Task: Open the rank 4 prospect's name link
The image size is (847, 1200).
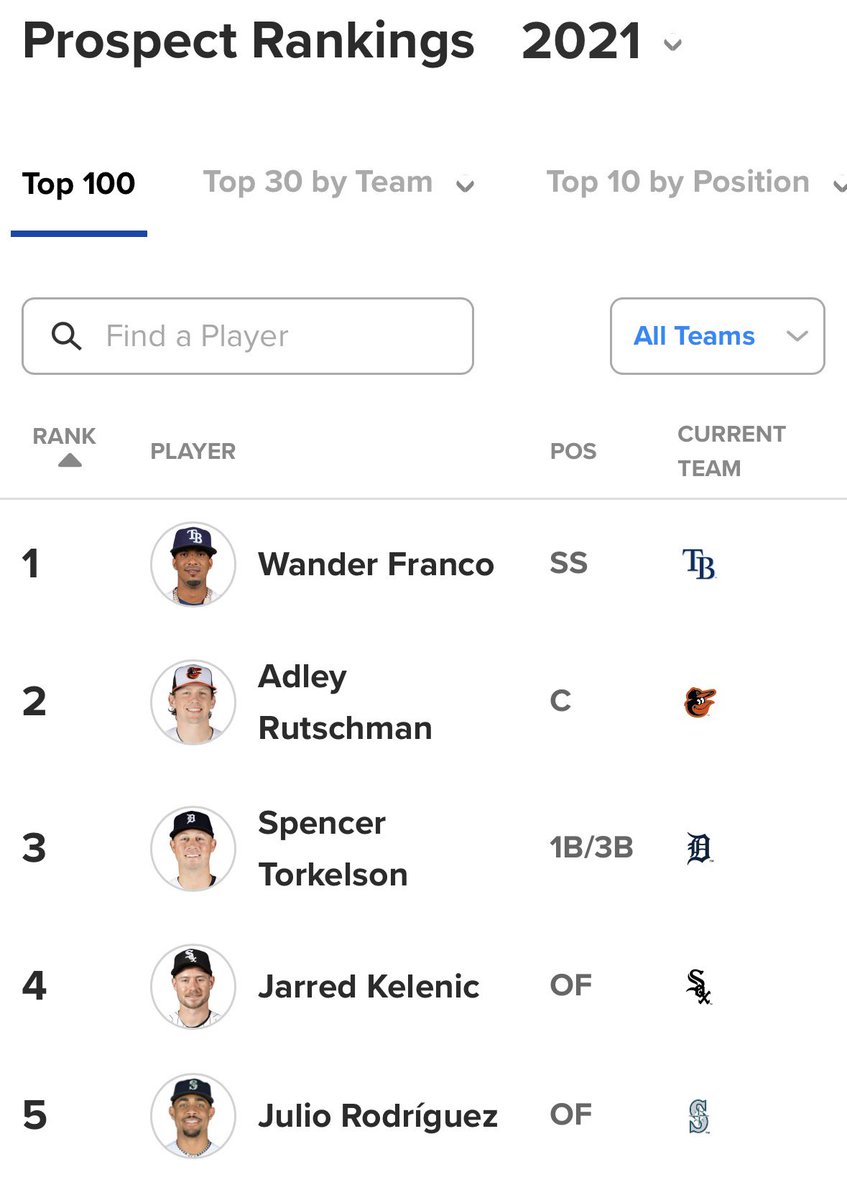Action: click(x=369, y=987)
